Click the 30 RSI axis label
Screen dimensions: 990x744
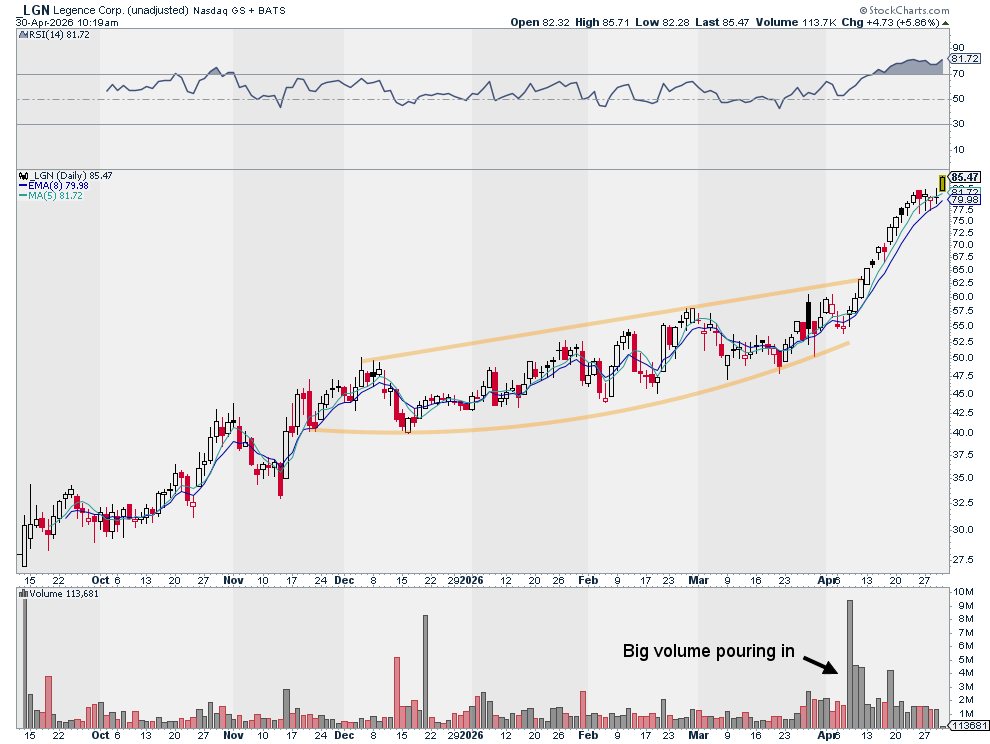tap(958, 124)
